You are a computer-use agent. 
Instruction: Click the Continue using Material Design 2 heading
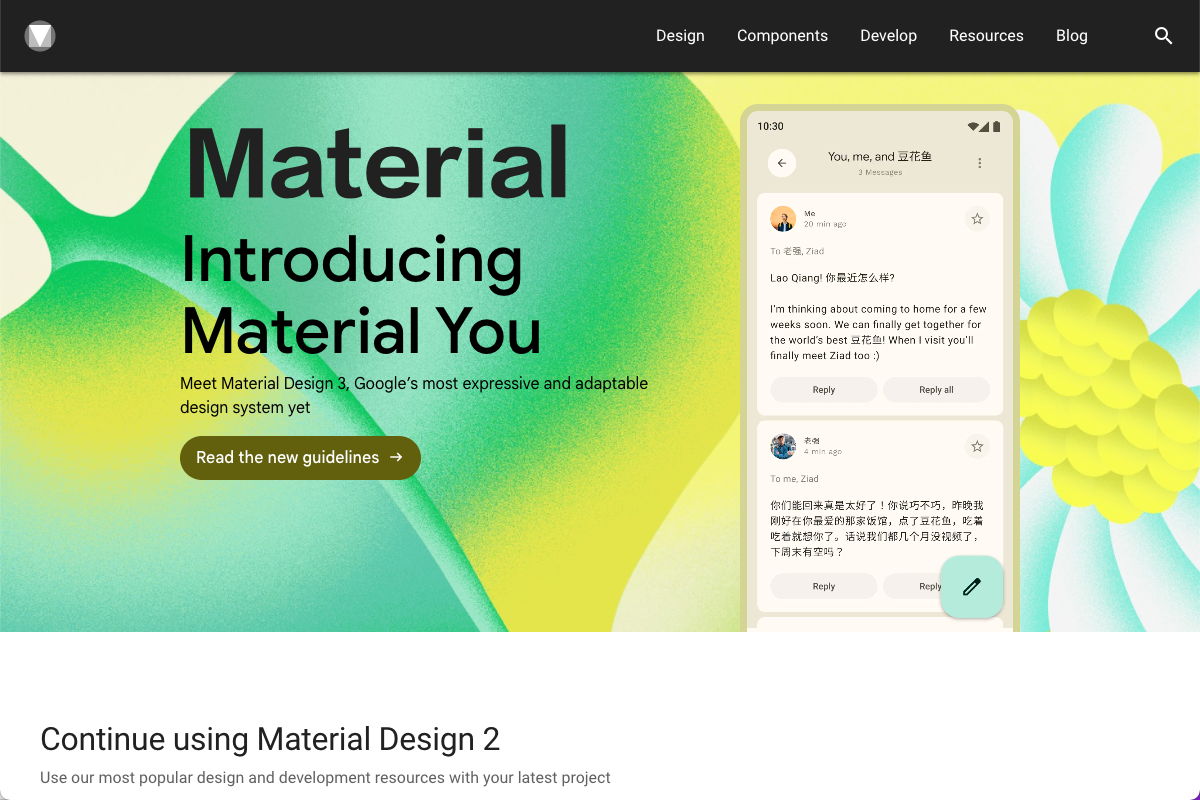(x=270, y=739)
